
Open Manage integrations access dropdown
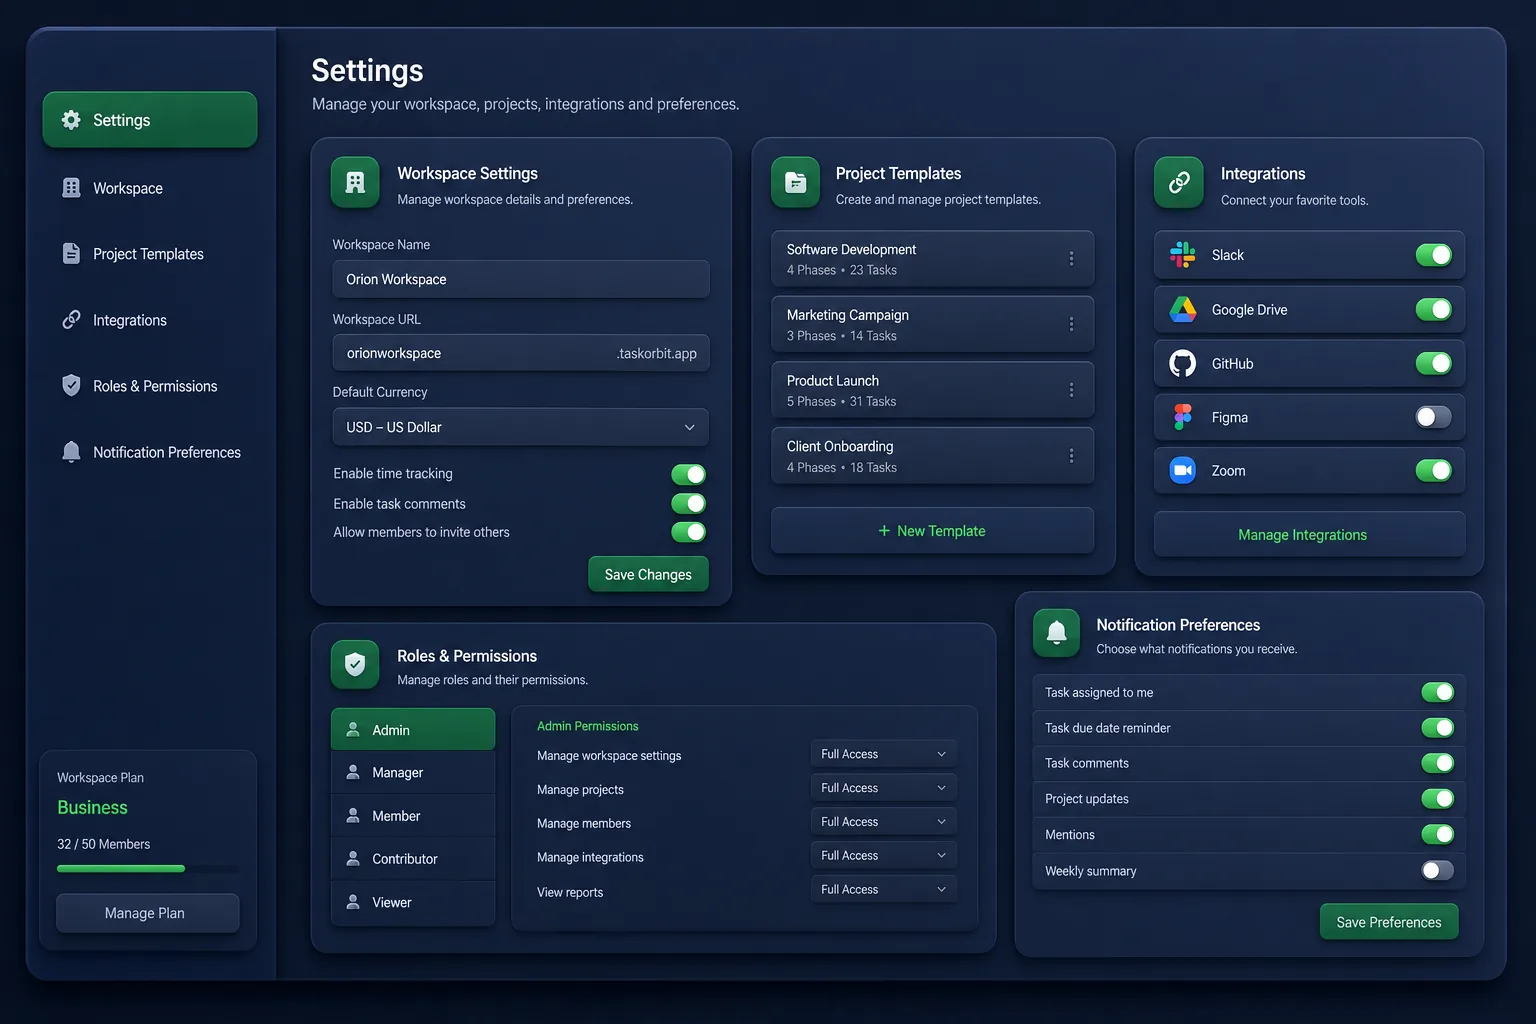tap(883, 856)
